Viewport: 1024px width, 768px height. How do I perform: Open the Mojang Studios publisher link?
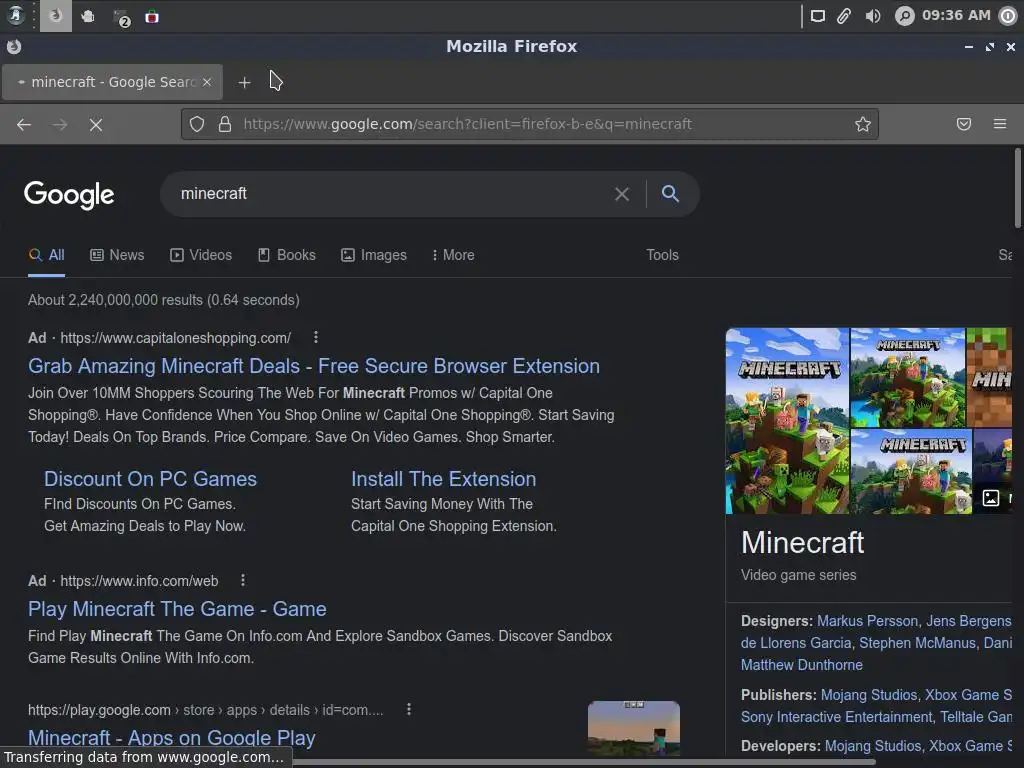869,695
